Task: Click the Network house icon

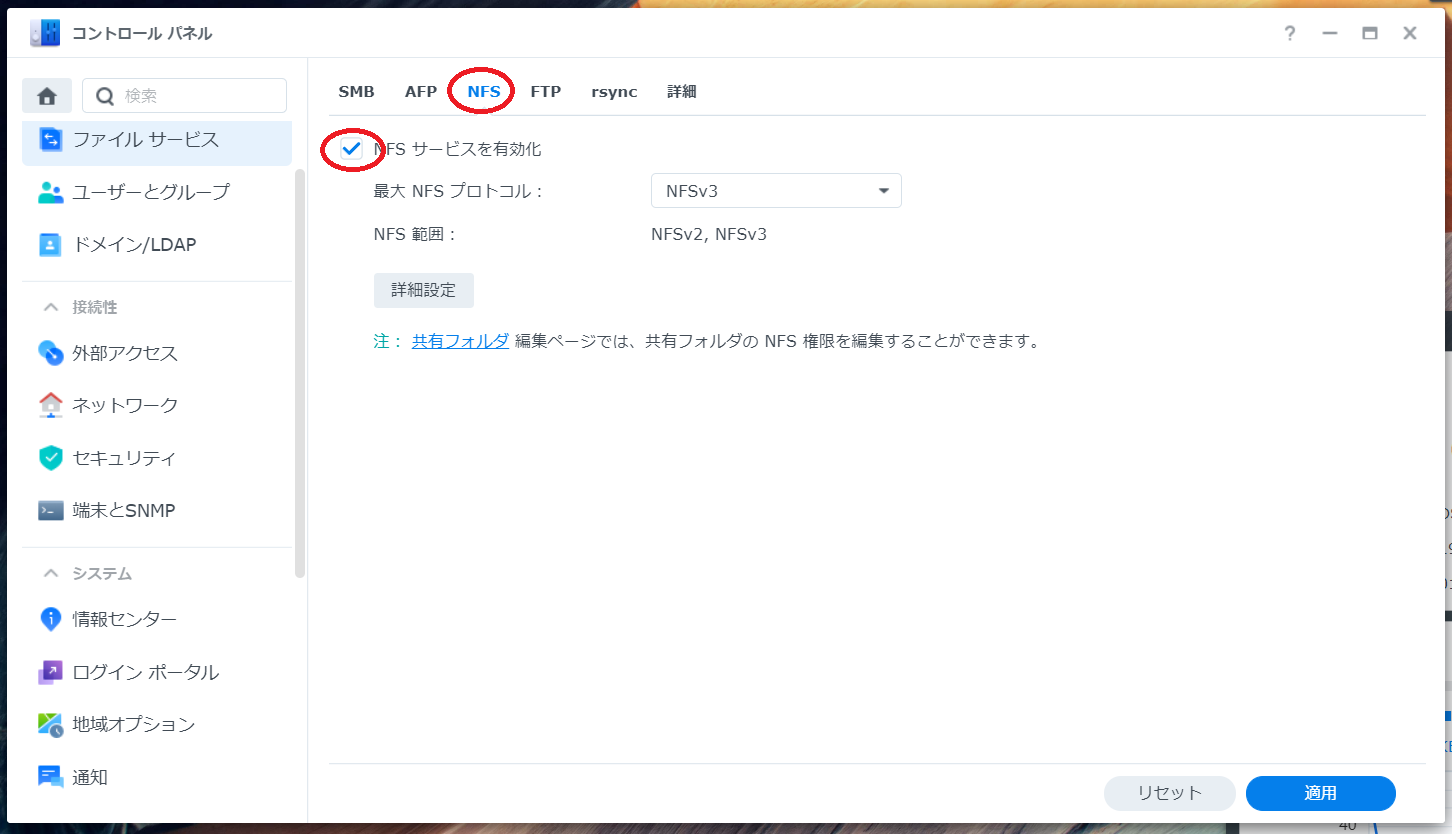Action: (x=51, y=405)
